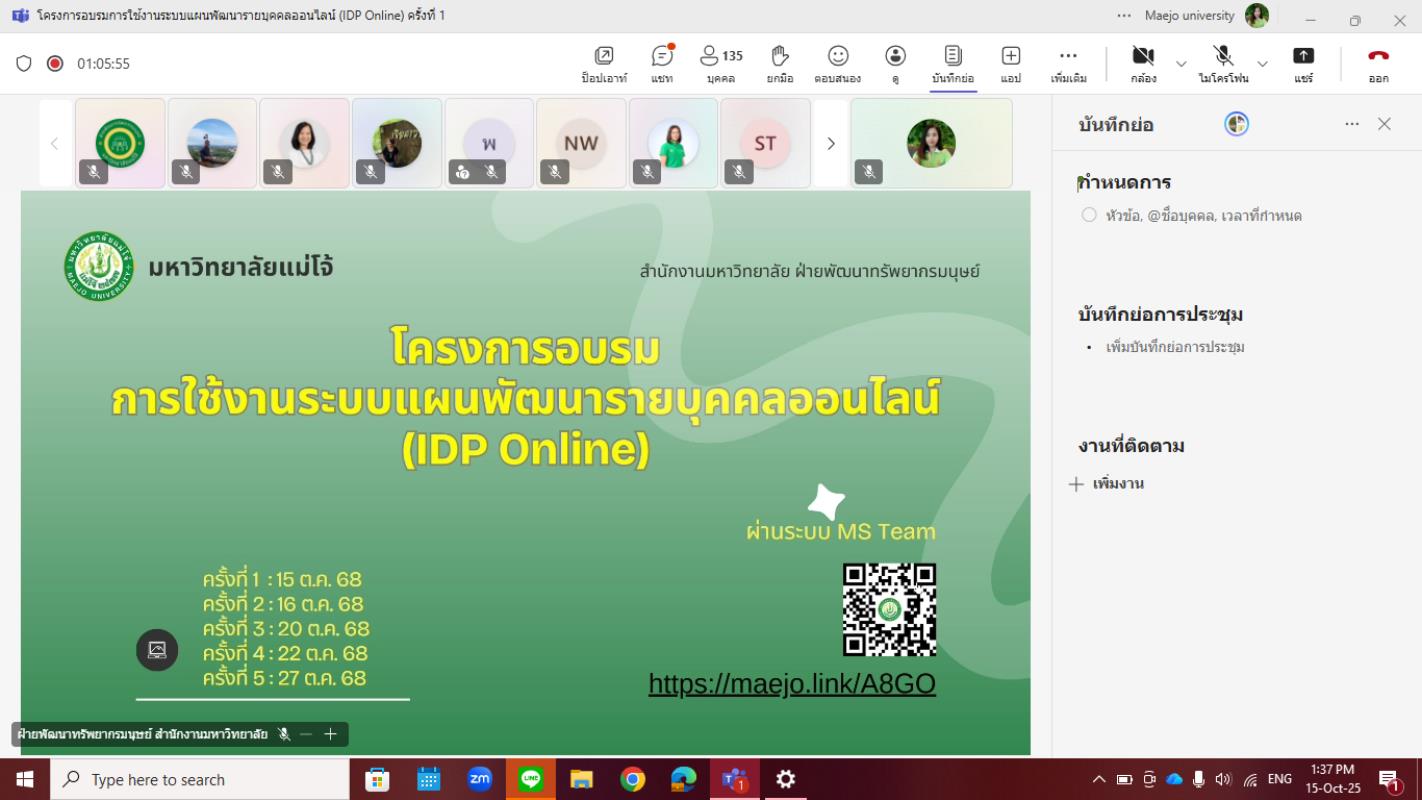Unmute the microphone (ไมโครโฟน)
1422x800 pixels.
(x=1222, y=63)
